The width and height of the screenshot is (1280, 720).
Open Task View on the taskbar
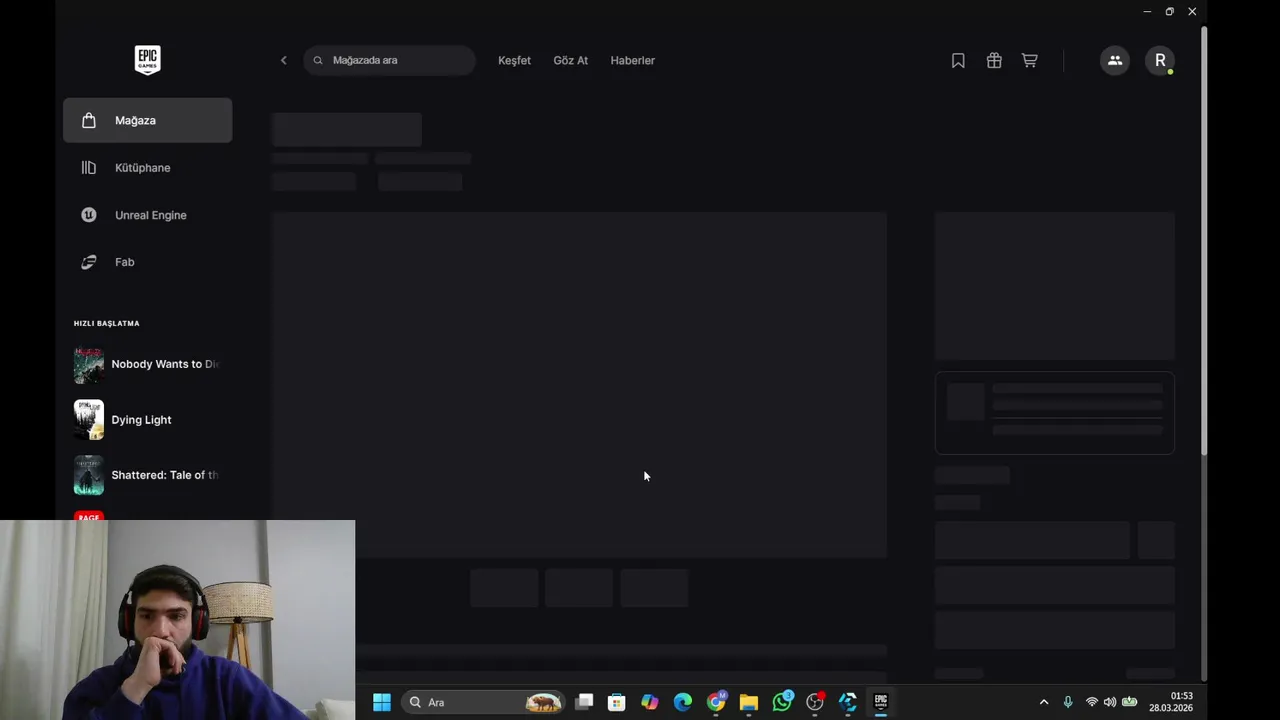pyautogui.click(x=584, y=702)
